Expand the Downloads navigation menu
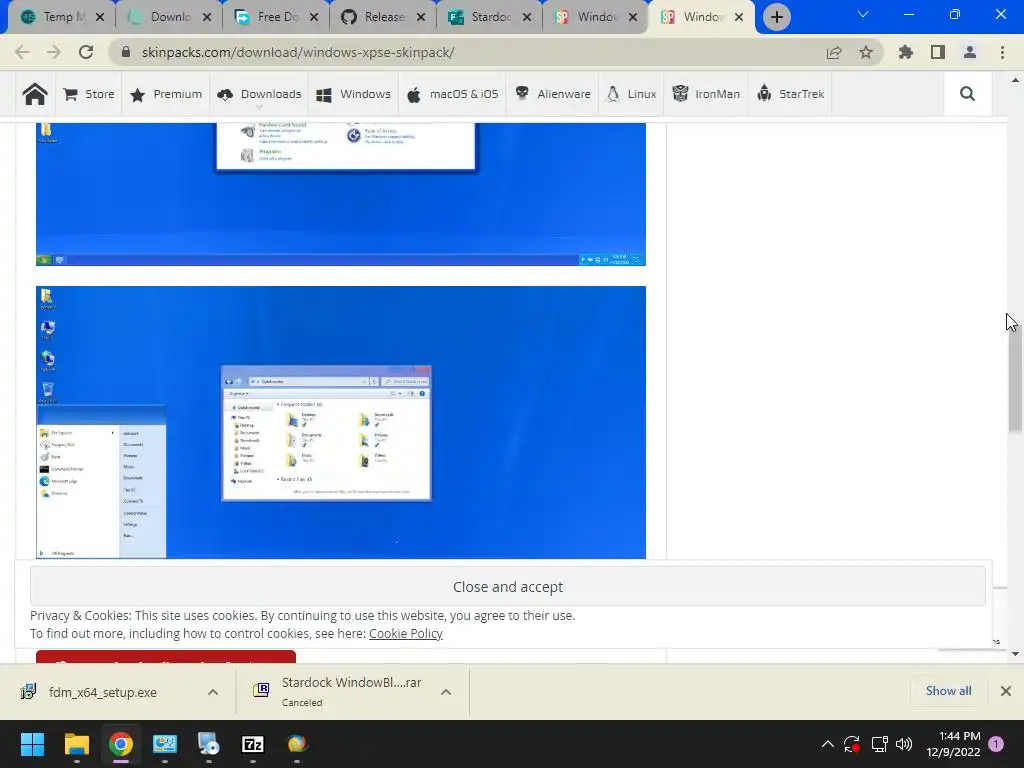The width and height of the screenshot is (1024, 768). pyautogui.click(x=259, y=94)
